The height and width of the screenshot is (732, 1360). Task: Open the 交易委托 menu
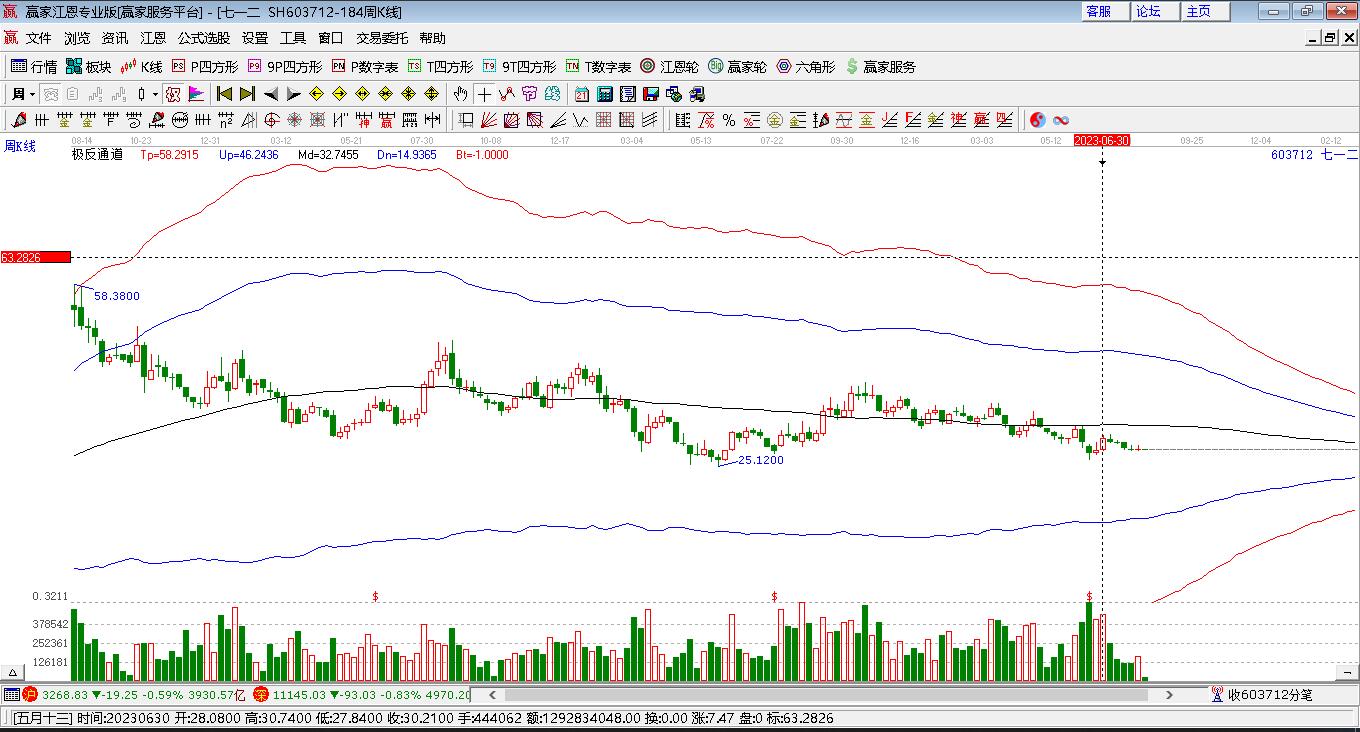tap(382, 38)
